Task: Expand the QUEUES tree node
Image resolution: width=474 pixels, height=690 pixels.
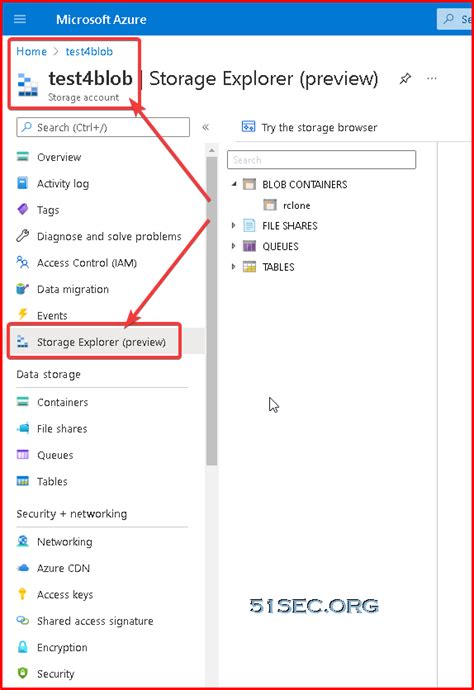Action: 234,246
